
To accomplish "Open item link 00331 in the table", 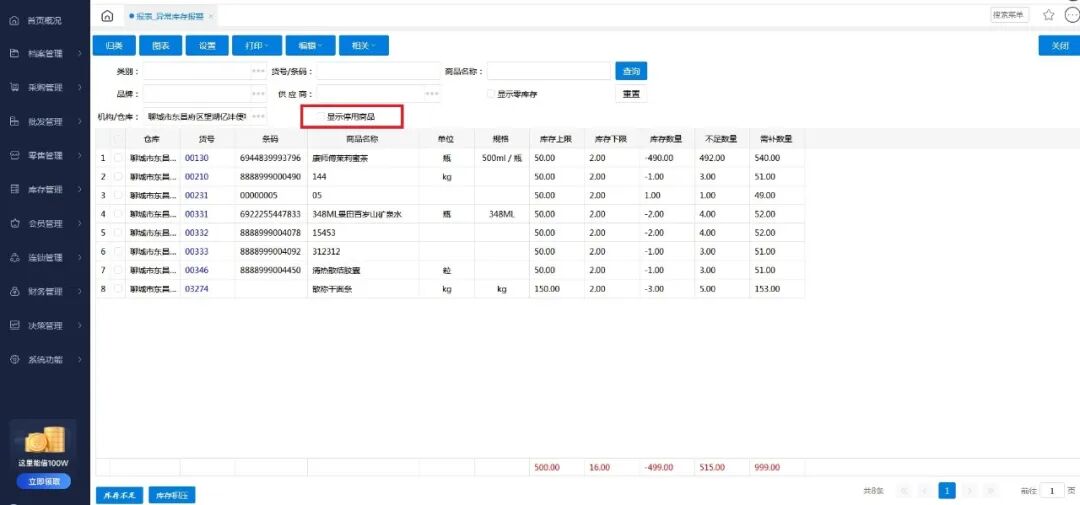I will coord(196,214).
